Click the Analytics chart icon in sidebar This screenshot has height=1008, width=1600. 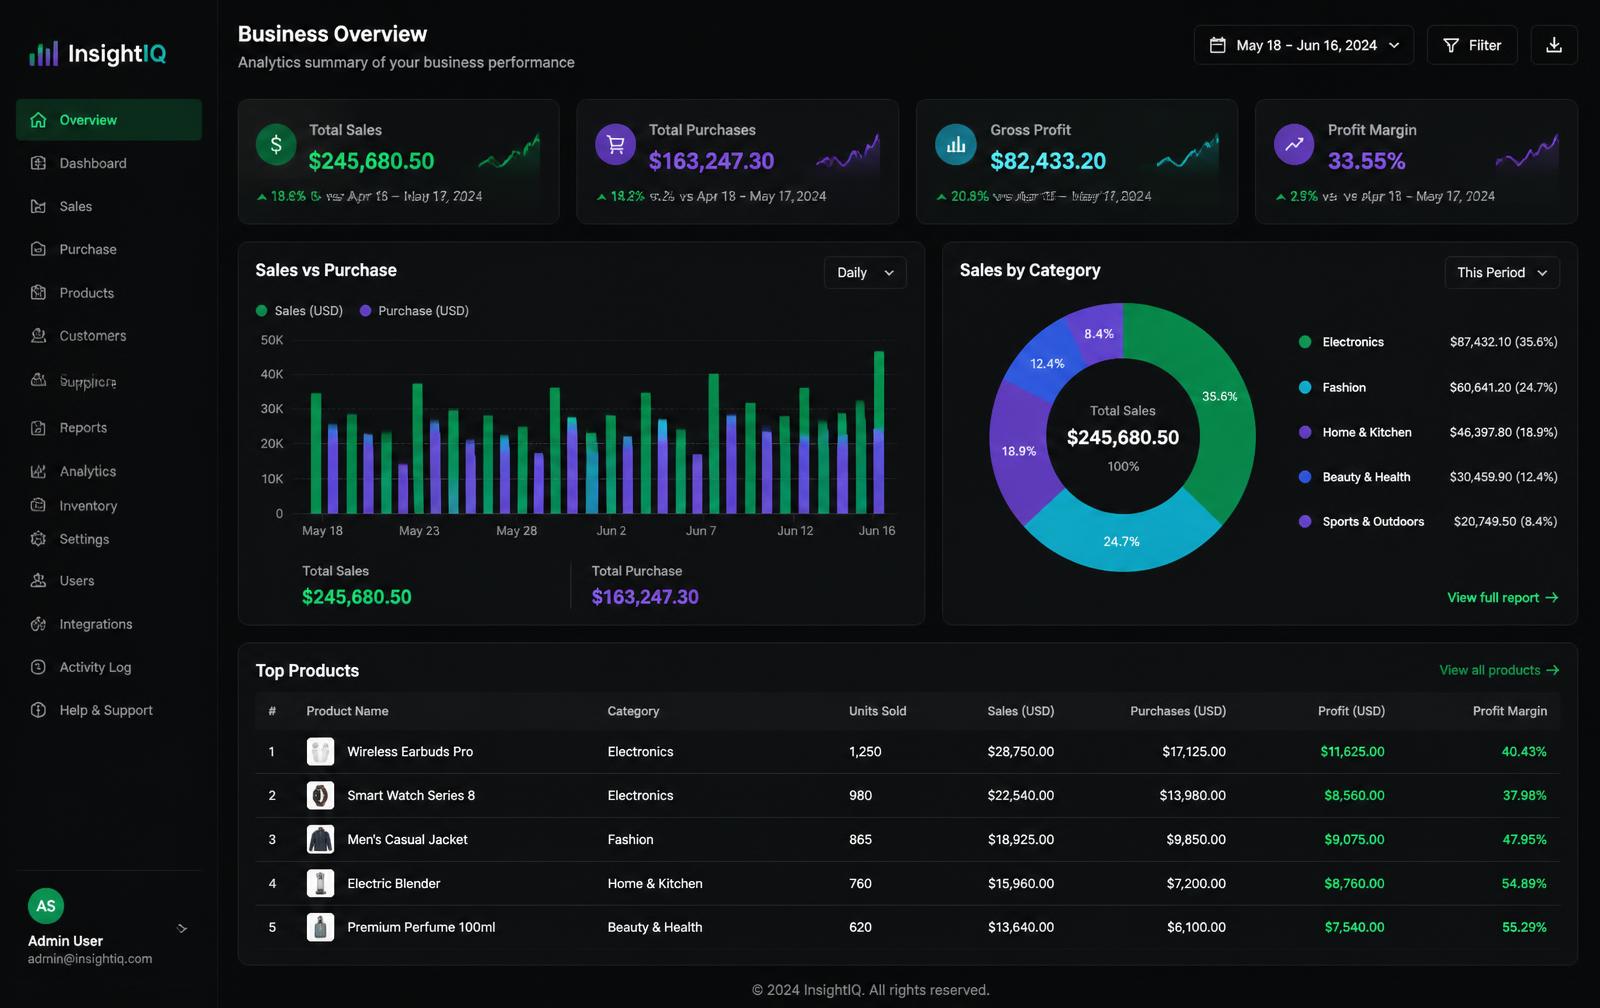[x=38, y=471]
